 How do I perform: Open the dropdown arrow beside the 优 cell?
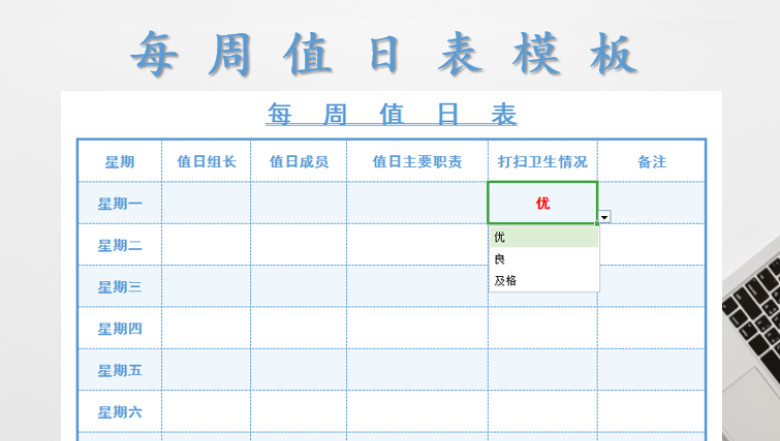[604, 217]
